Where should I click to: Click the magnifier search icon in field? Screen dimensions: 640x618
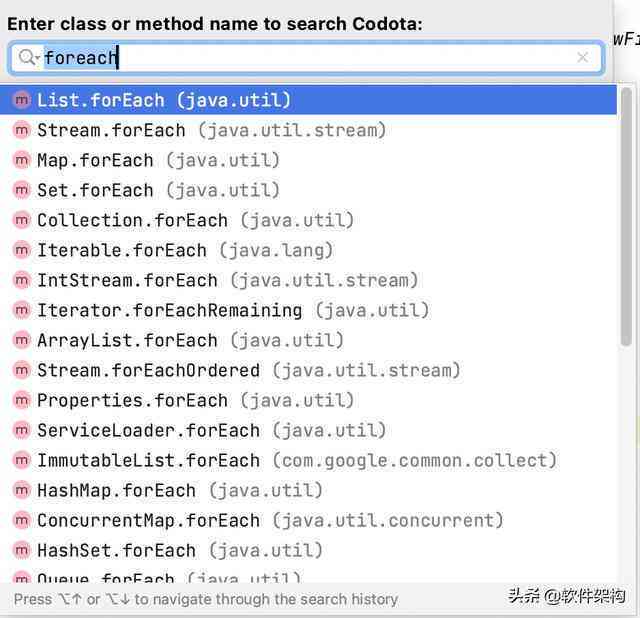(x=27, y=57)
